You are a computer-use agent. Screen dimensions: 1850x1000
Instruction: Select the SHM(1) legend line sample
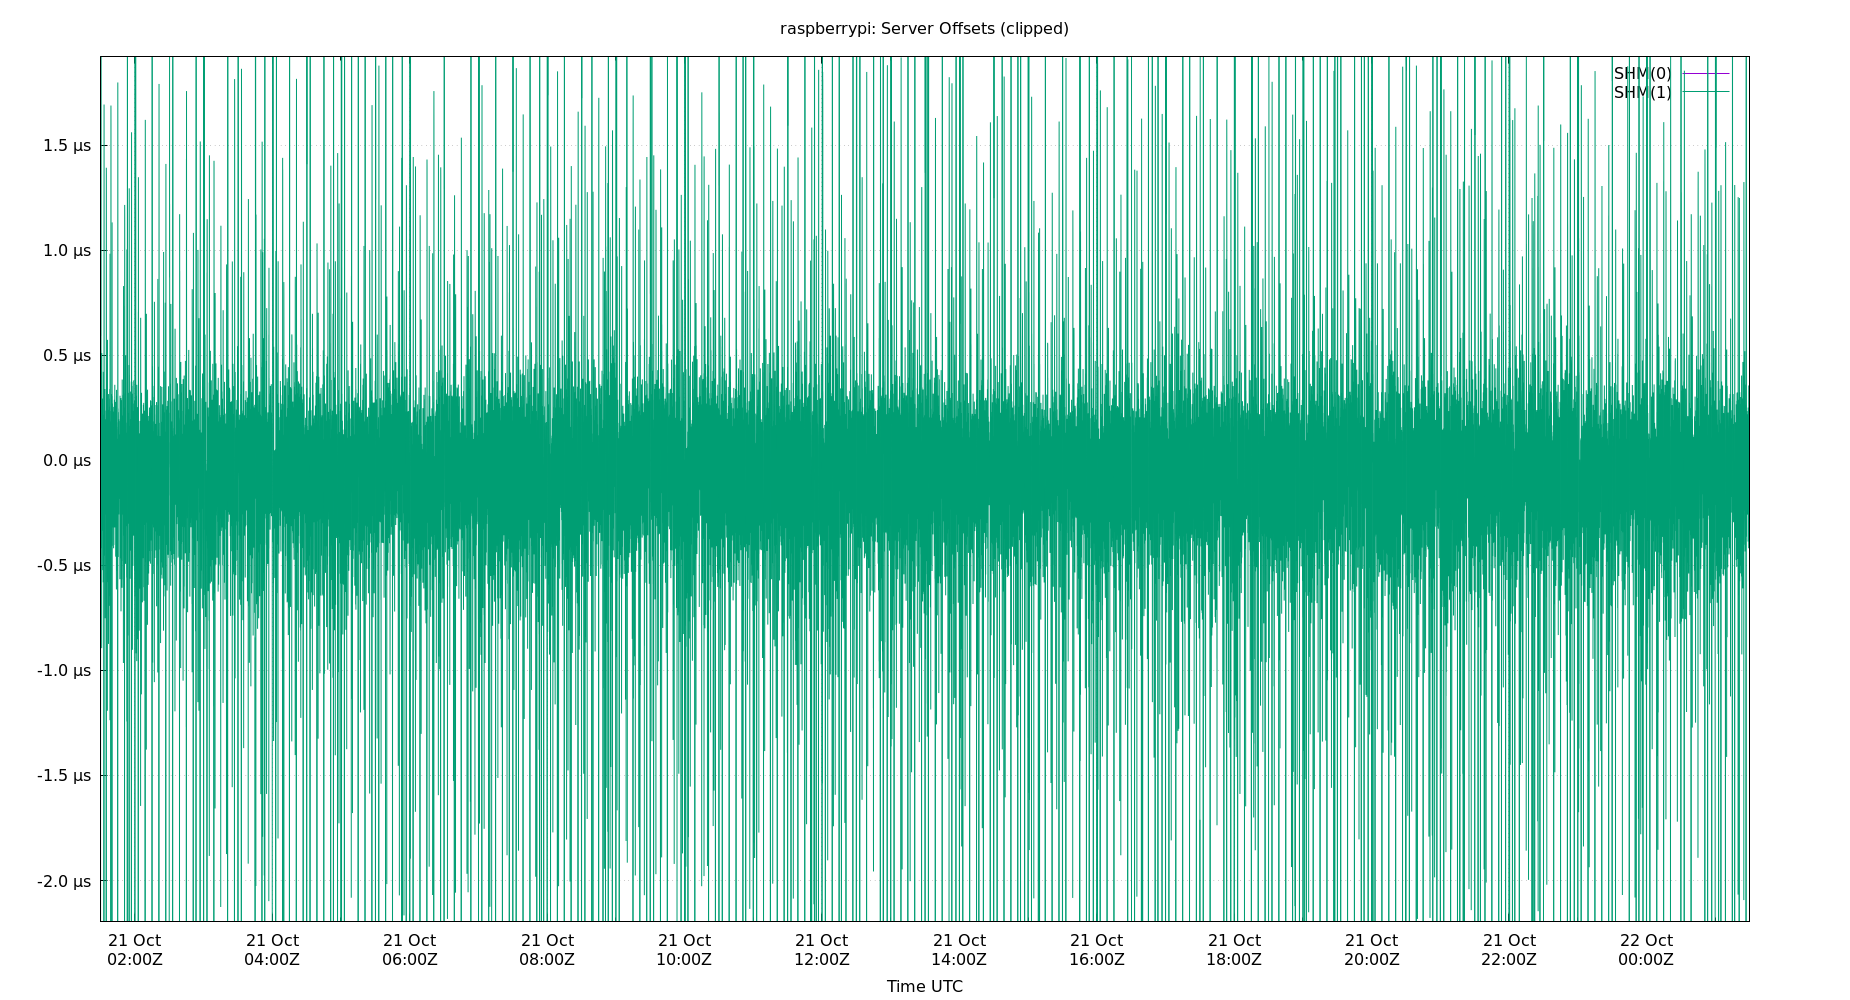[1705, 93]
